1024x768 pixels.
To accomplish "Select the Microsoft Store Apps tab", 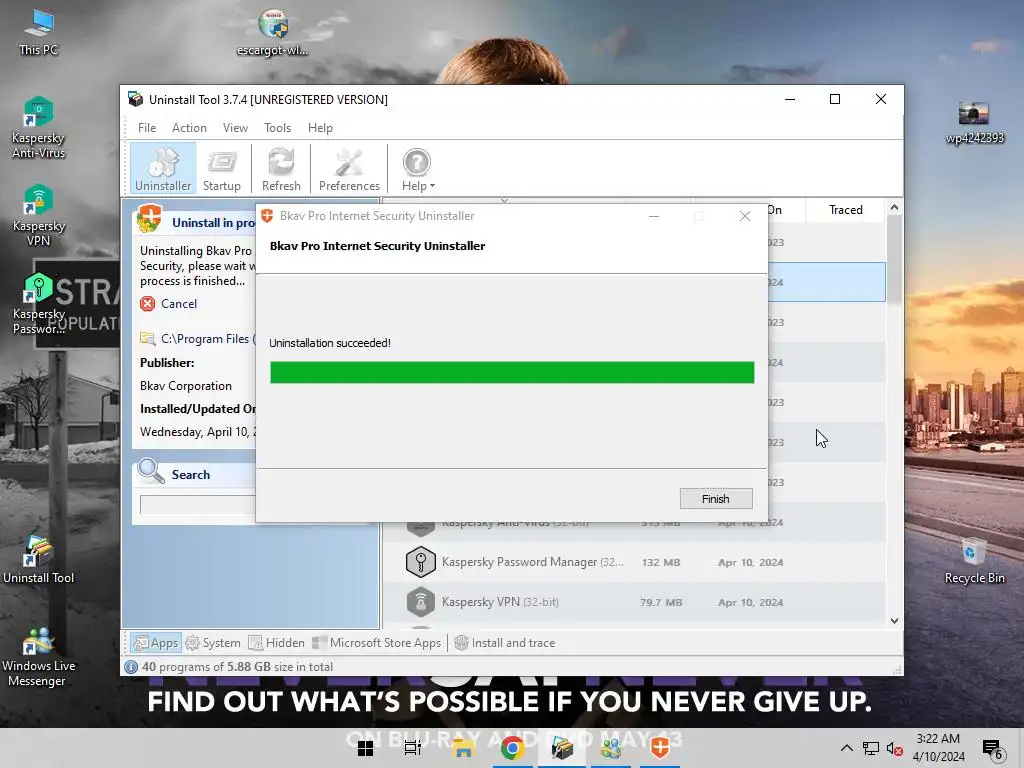I will coord(377,643).
